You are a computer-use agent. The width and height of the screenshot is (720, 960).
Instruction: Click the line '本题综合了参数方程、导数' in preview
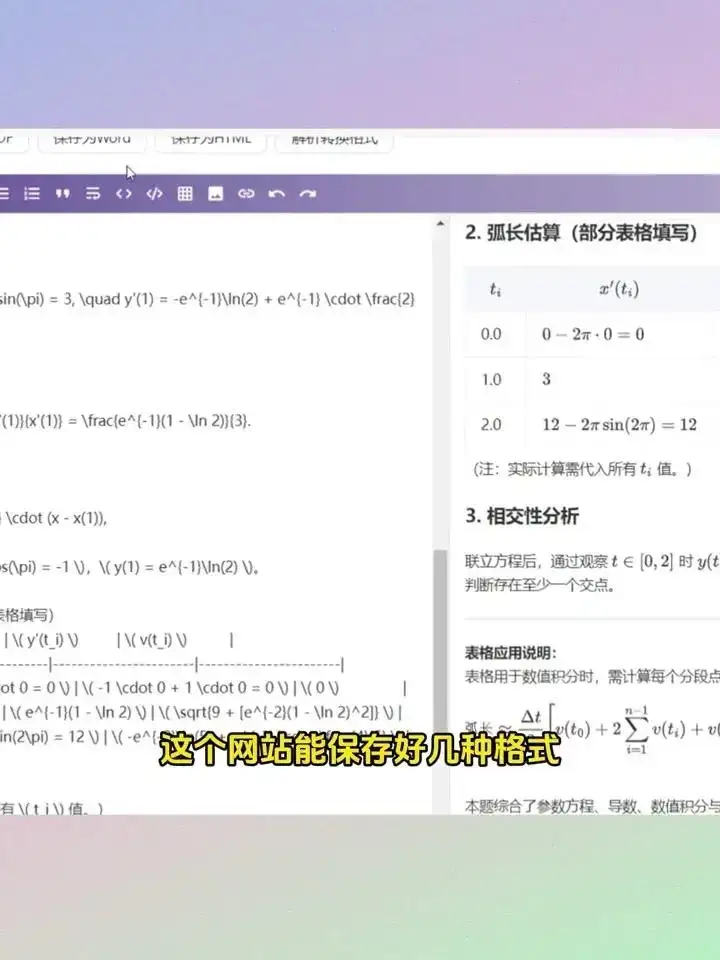pyautogui.click(x=592, y=806)
